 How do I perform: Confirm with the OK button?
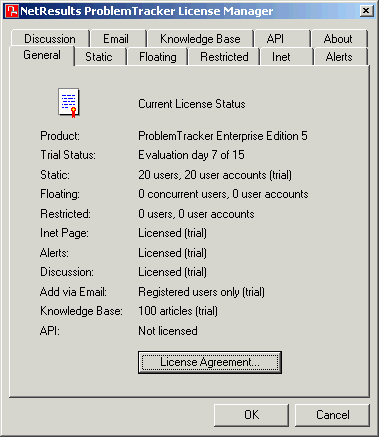click(x=251, y=415)
